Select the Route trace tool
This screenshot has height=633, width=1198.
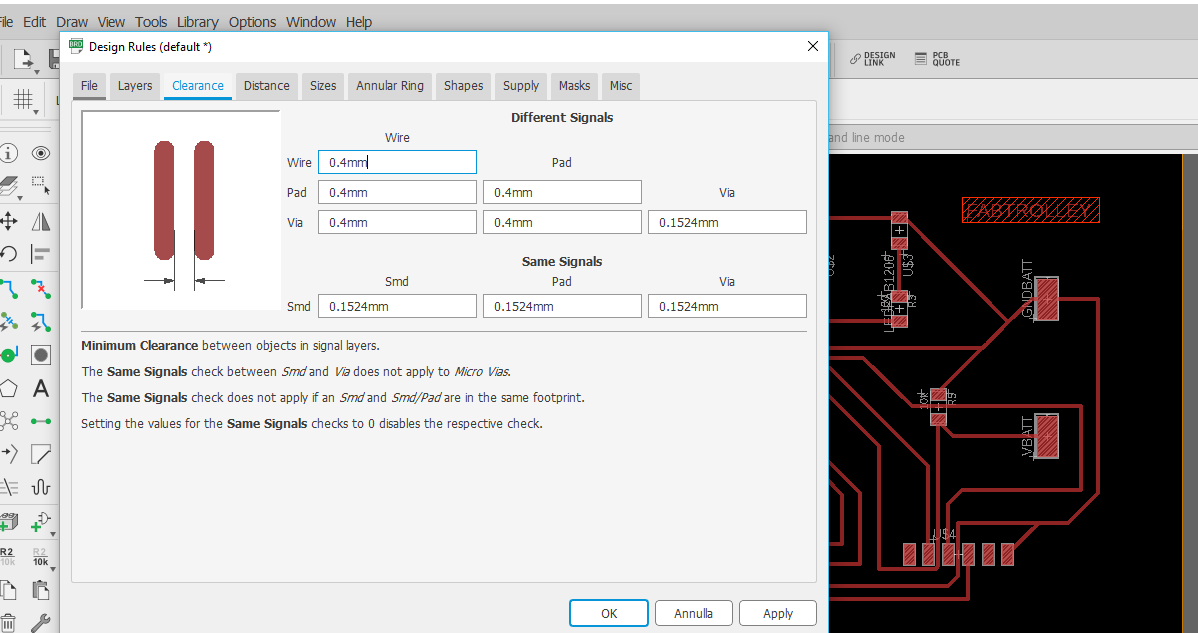8,289
